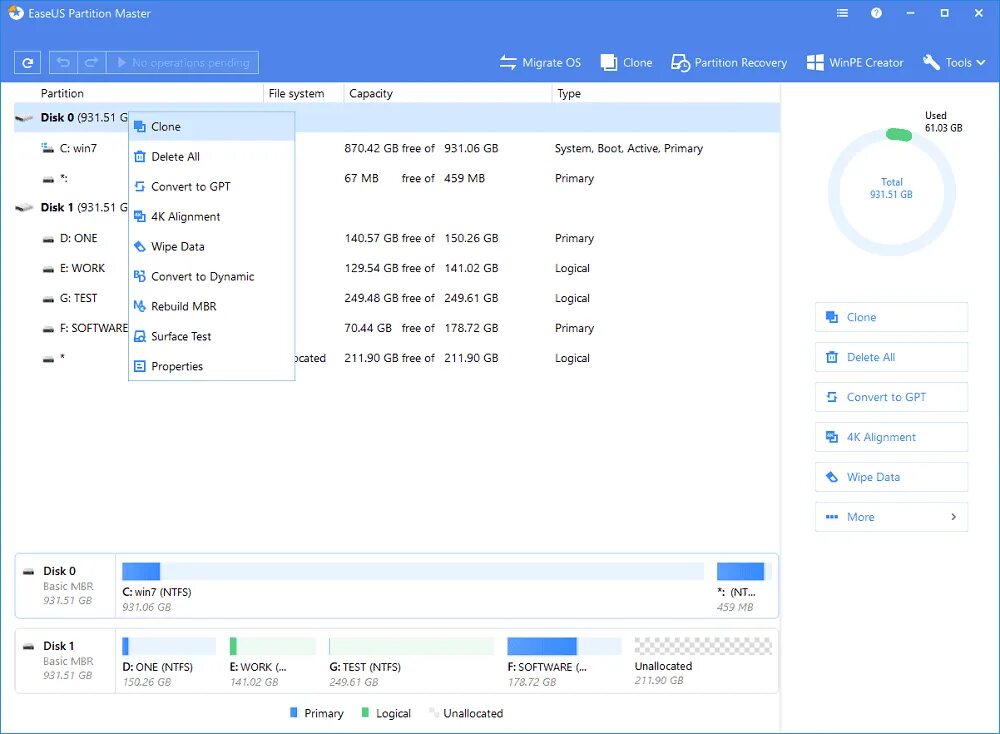Viewport: 1000px width, 734px height.
Task: Pick Convert to Dynamic in context menu
Action: click(x=212, y=276)
